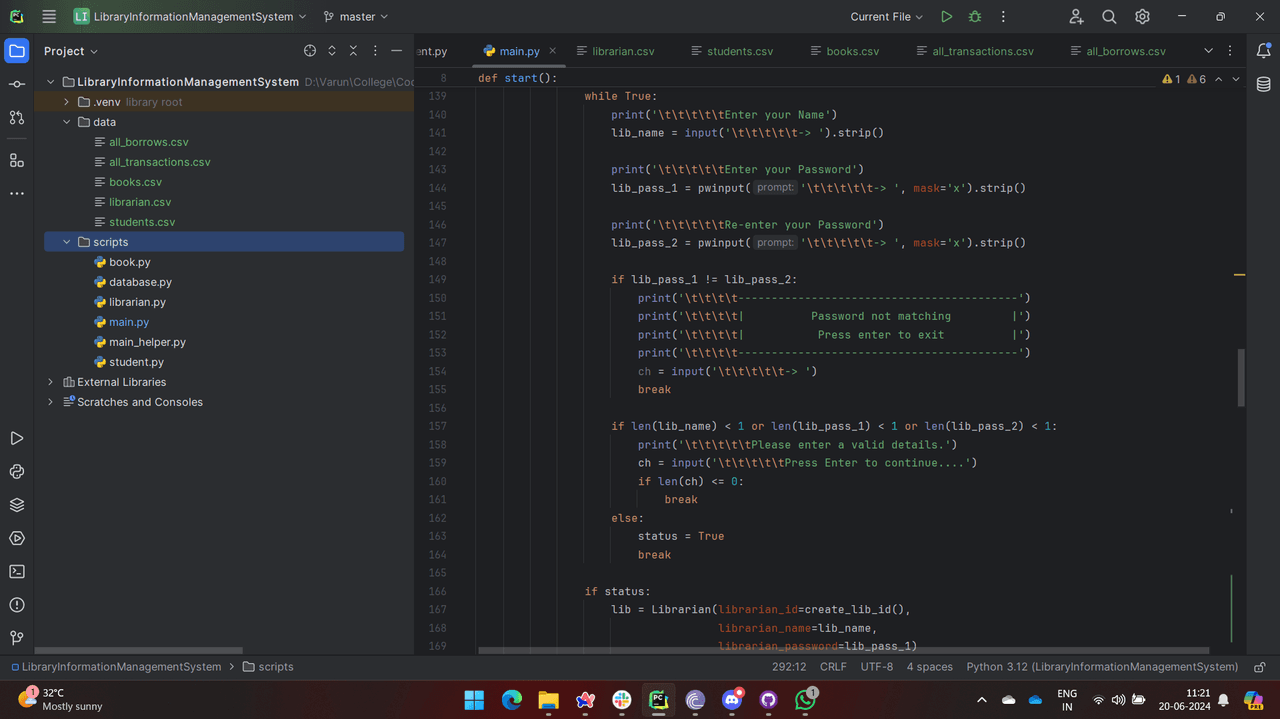This screenshot has height=719, width=1280.
Task: Hide the Project tool window
Action: click(397, 51)
